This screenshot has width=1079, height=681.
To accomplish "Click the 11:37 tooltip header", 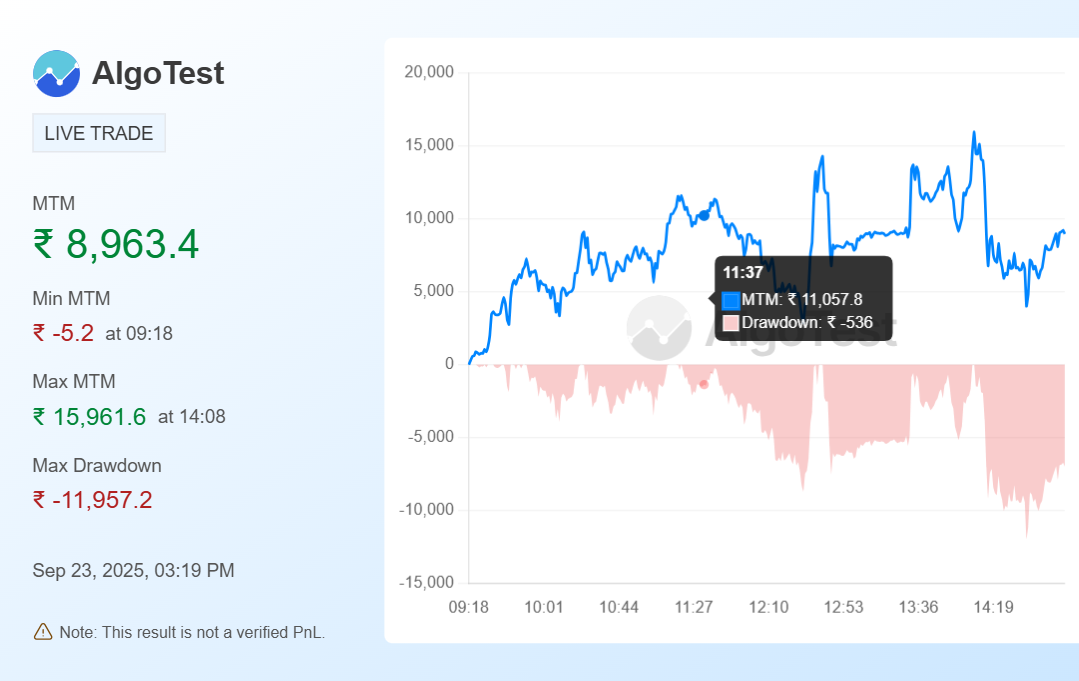I will click(743, 272).
